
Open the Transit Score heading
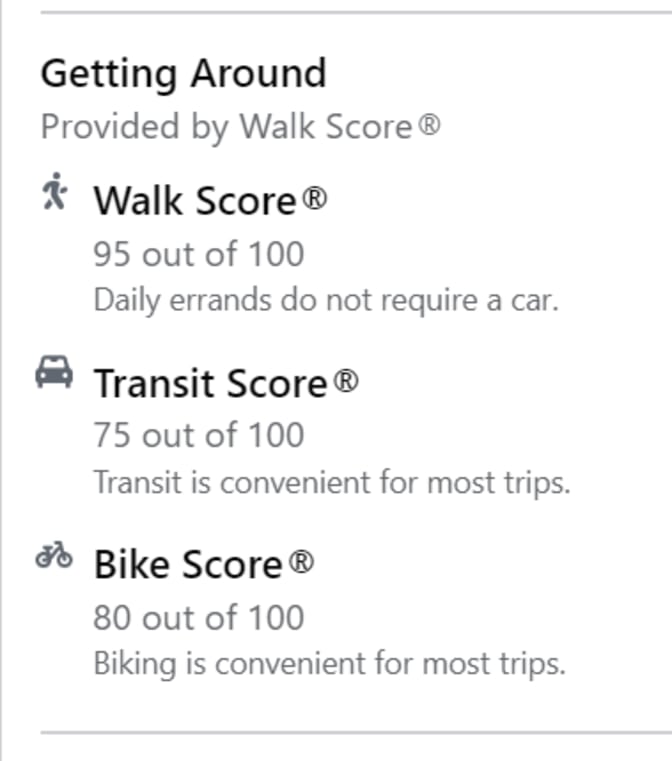[x=211, y=383]
